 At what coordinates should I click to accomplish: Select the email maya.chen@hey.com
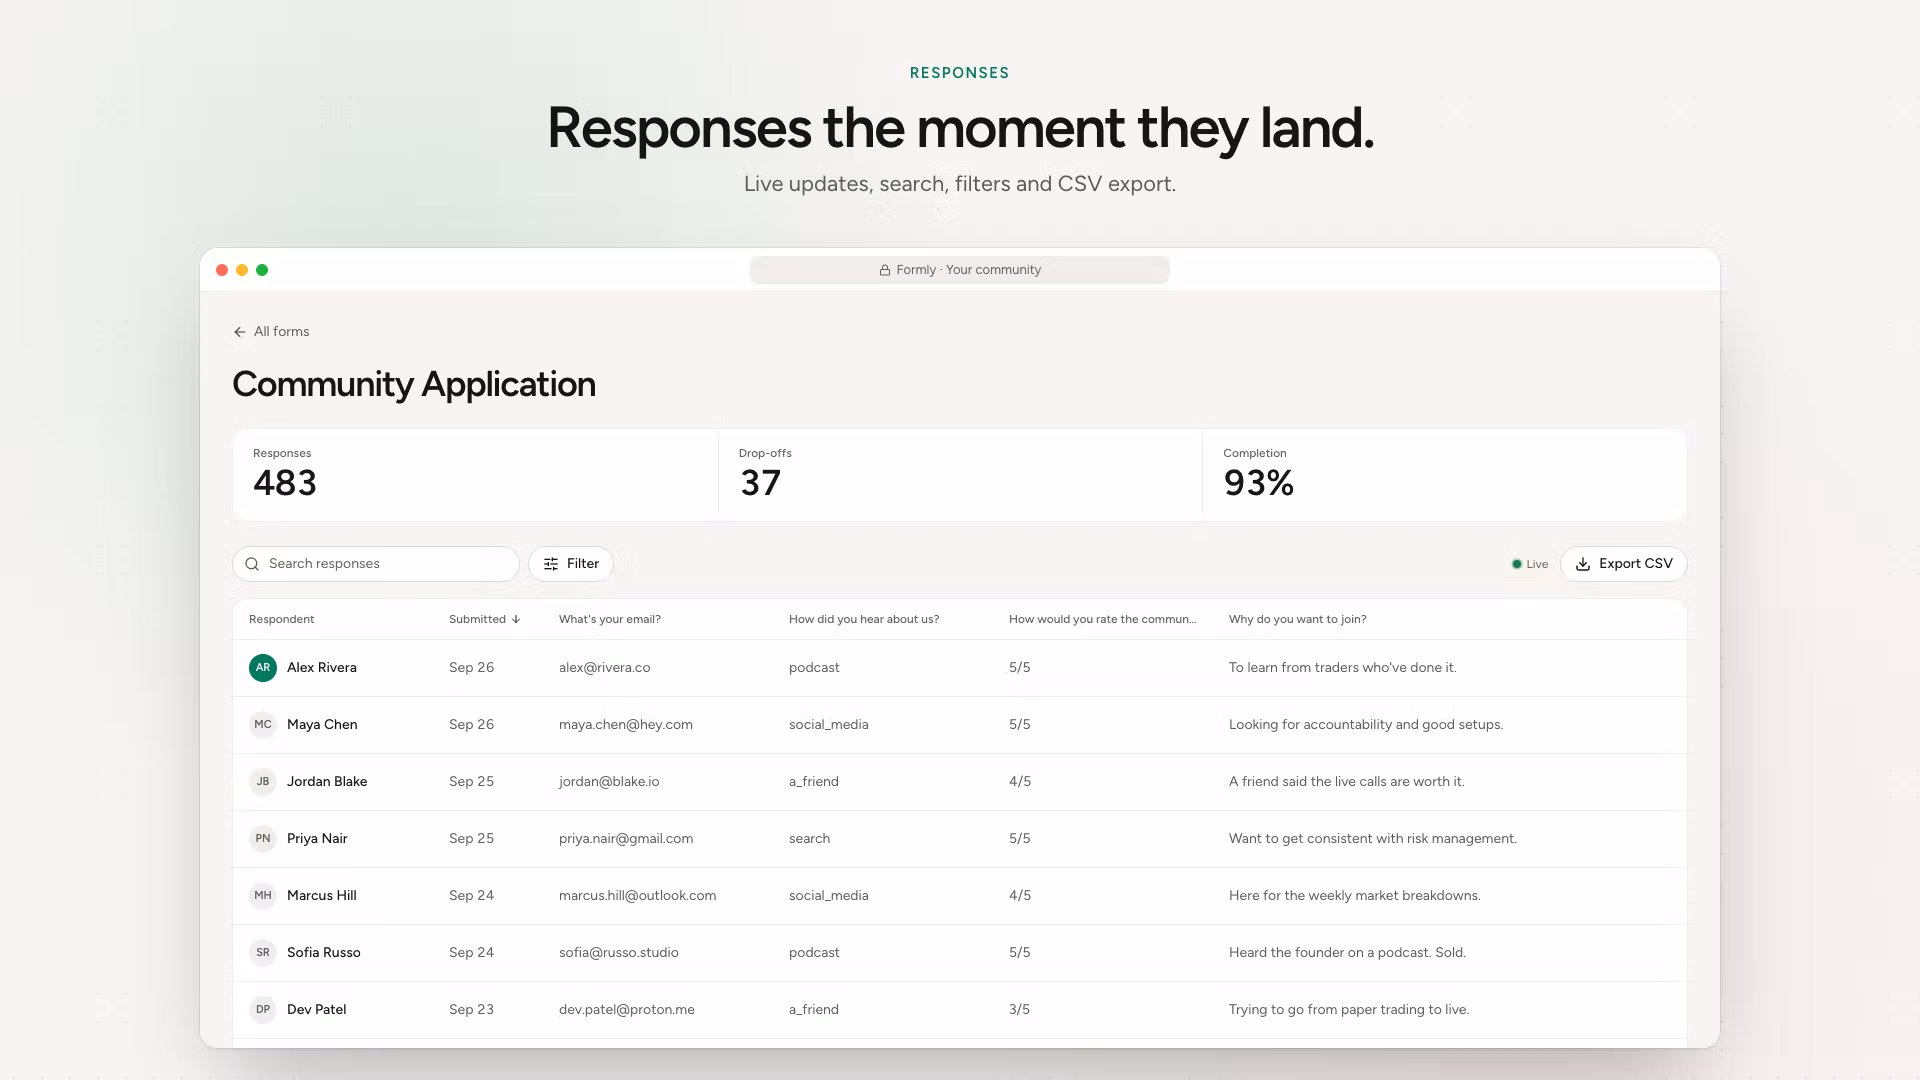pyautogui.click(x=625, y=725)
